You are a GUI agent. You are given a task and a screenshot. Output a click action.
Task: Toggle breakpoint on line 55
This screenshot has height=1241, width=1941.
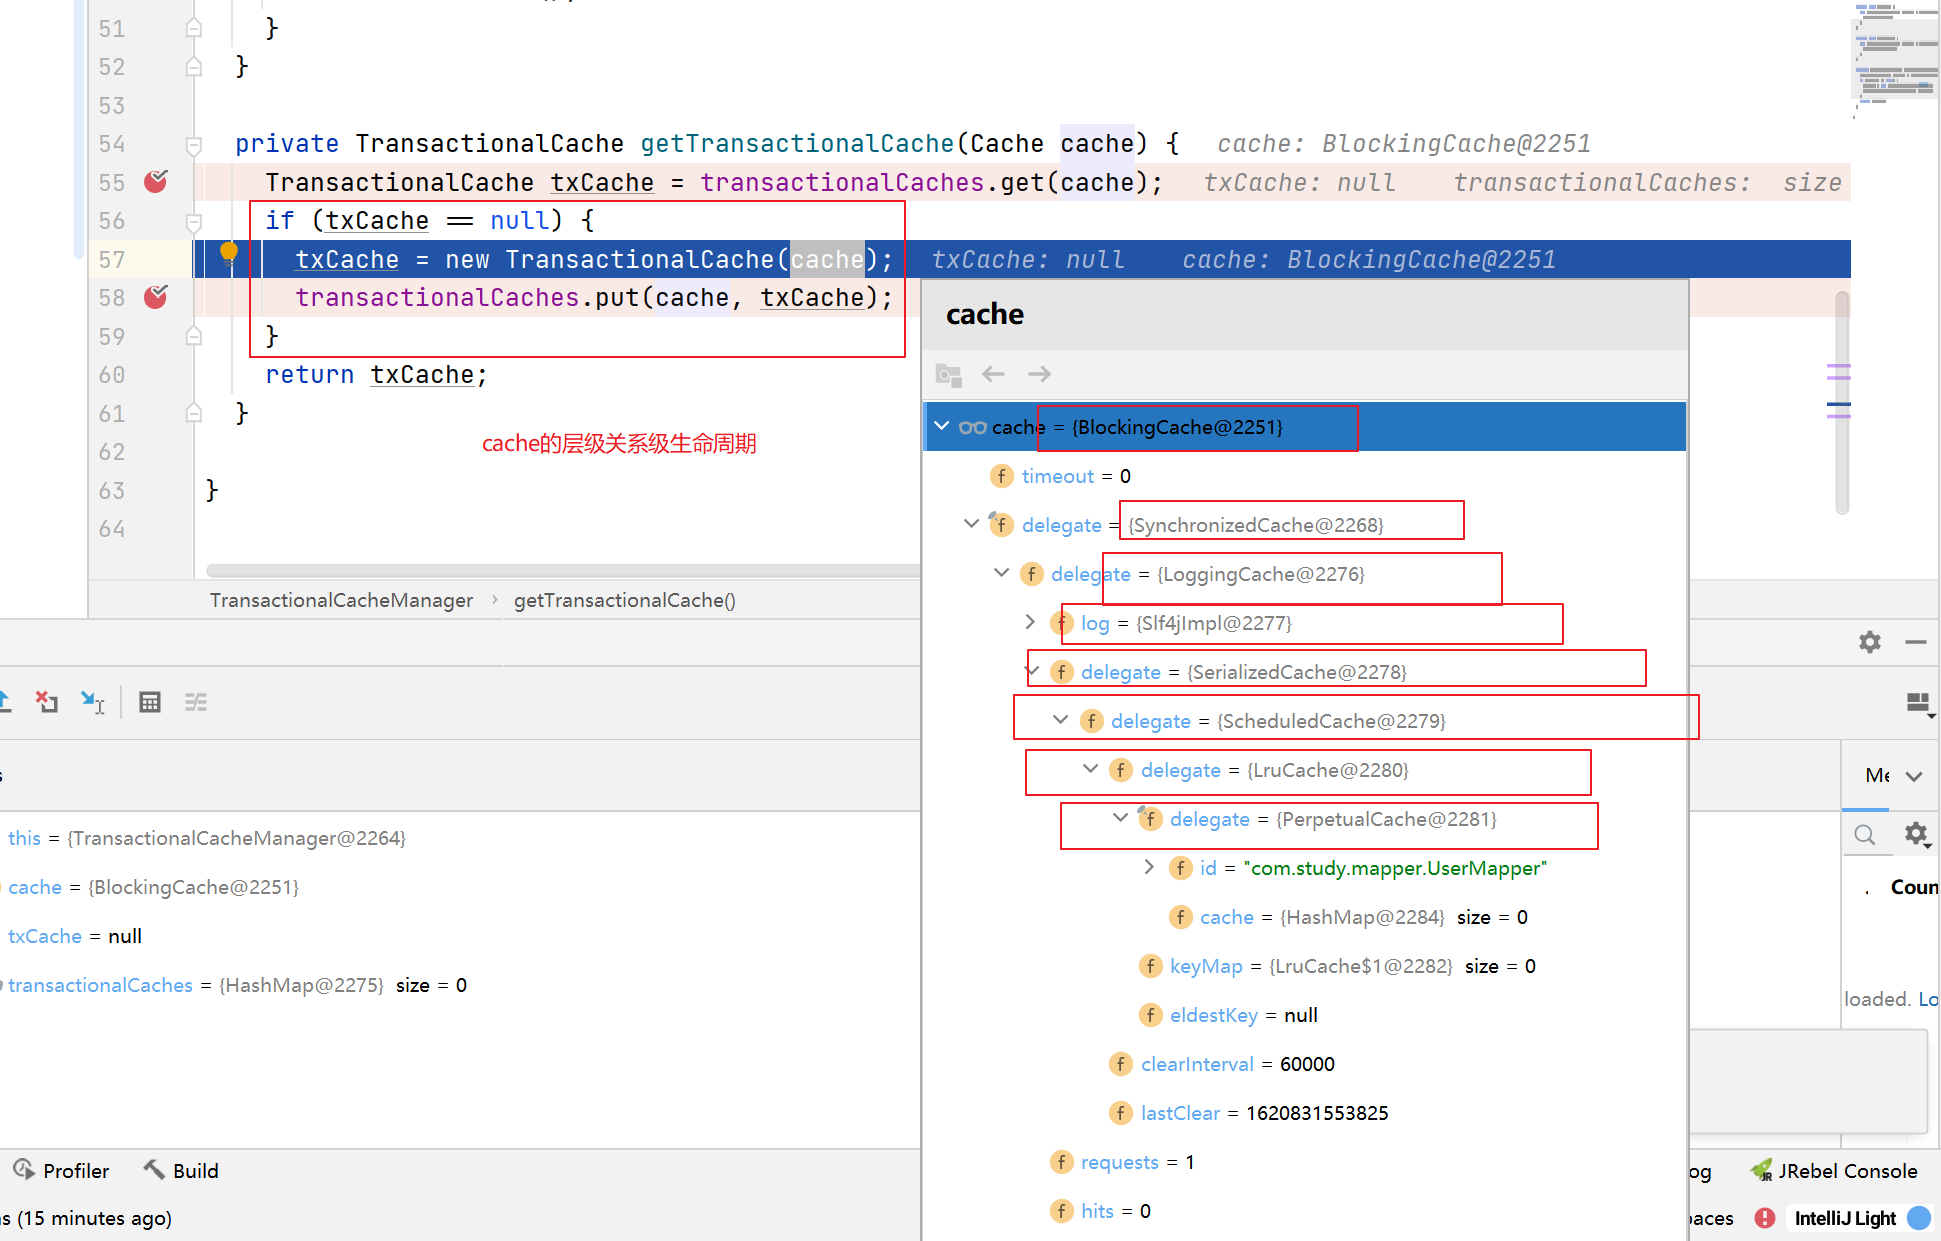point(156,182)
